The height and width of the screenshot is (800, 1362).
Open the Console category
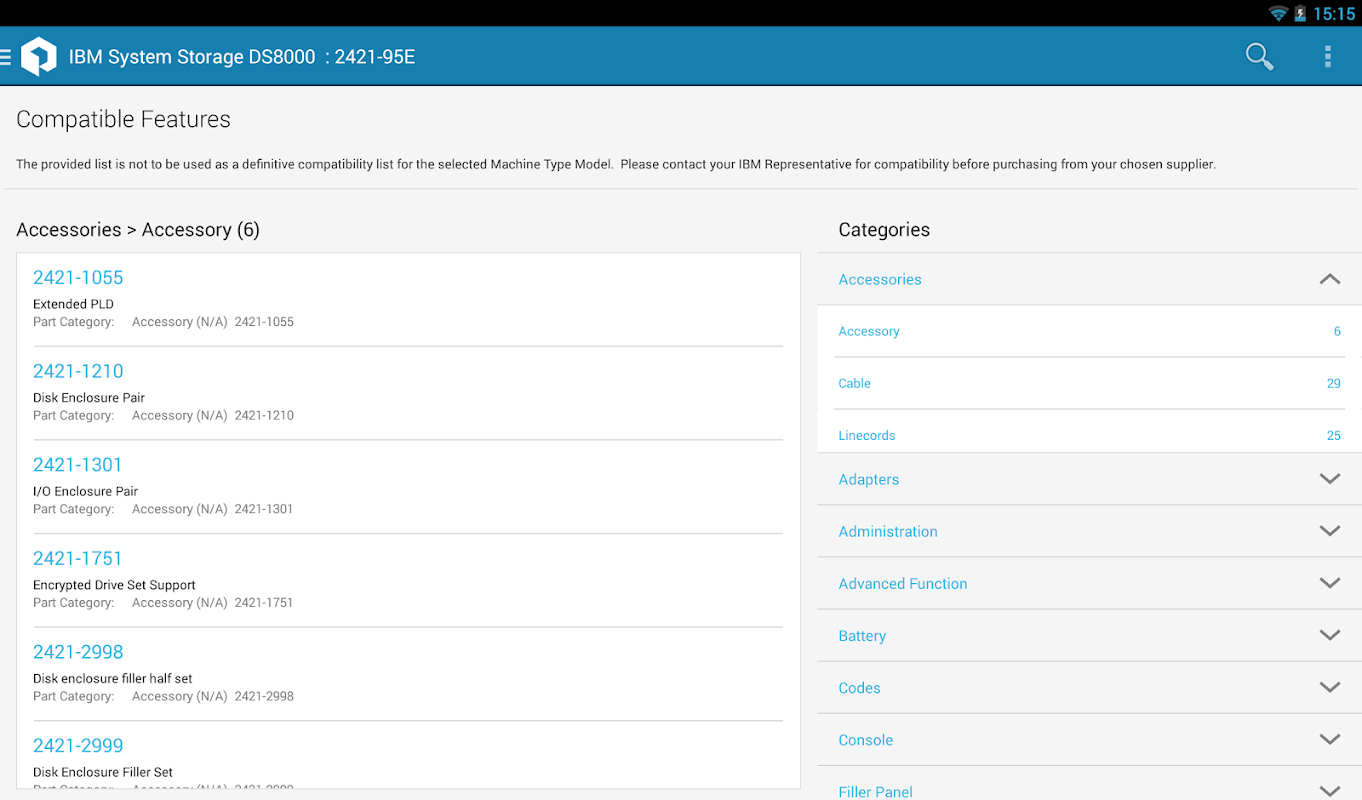(x=1089, y=740)
